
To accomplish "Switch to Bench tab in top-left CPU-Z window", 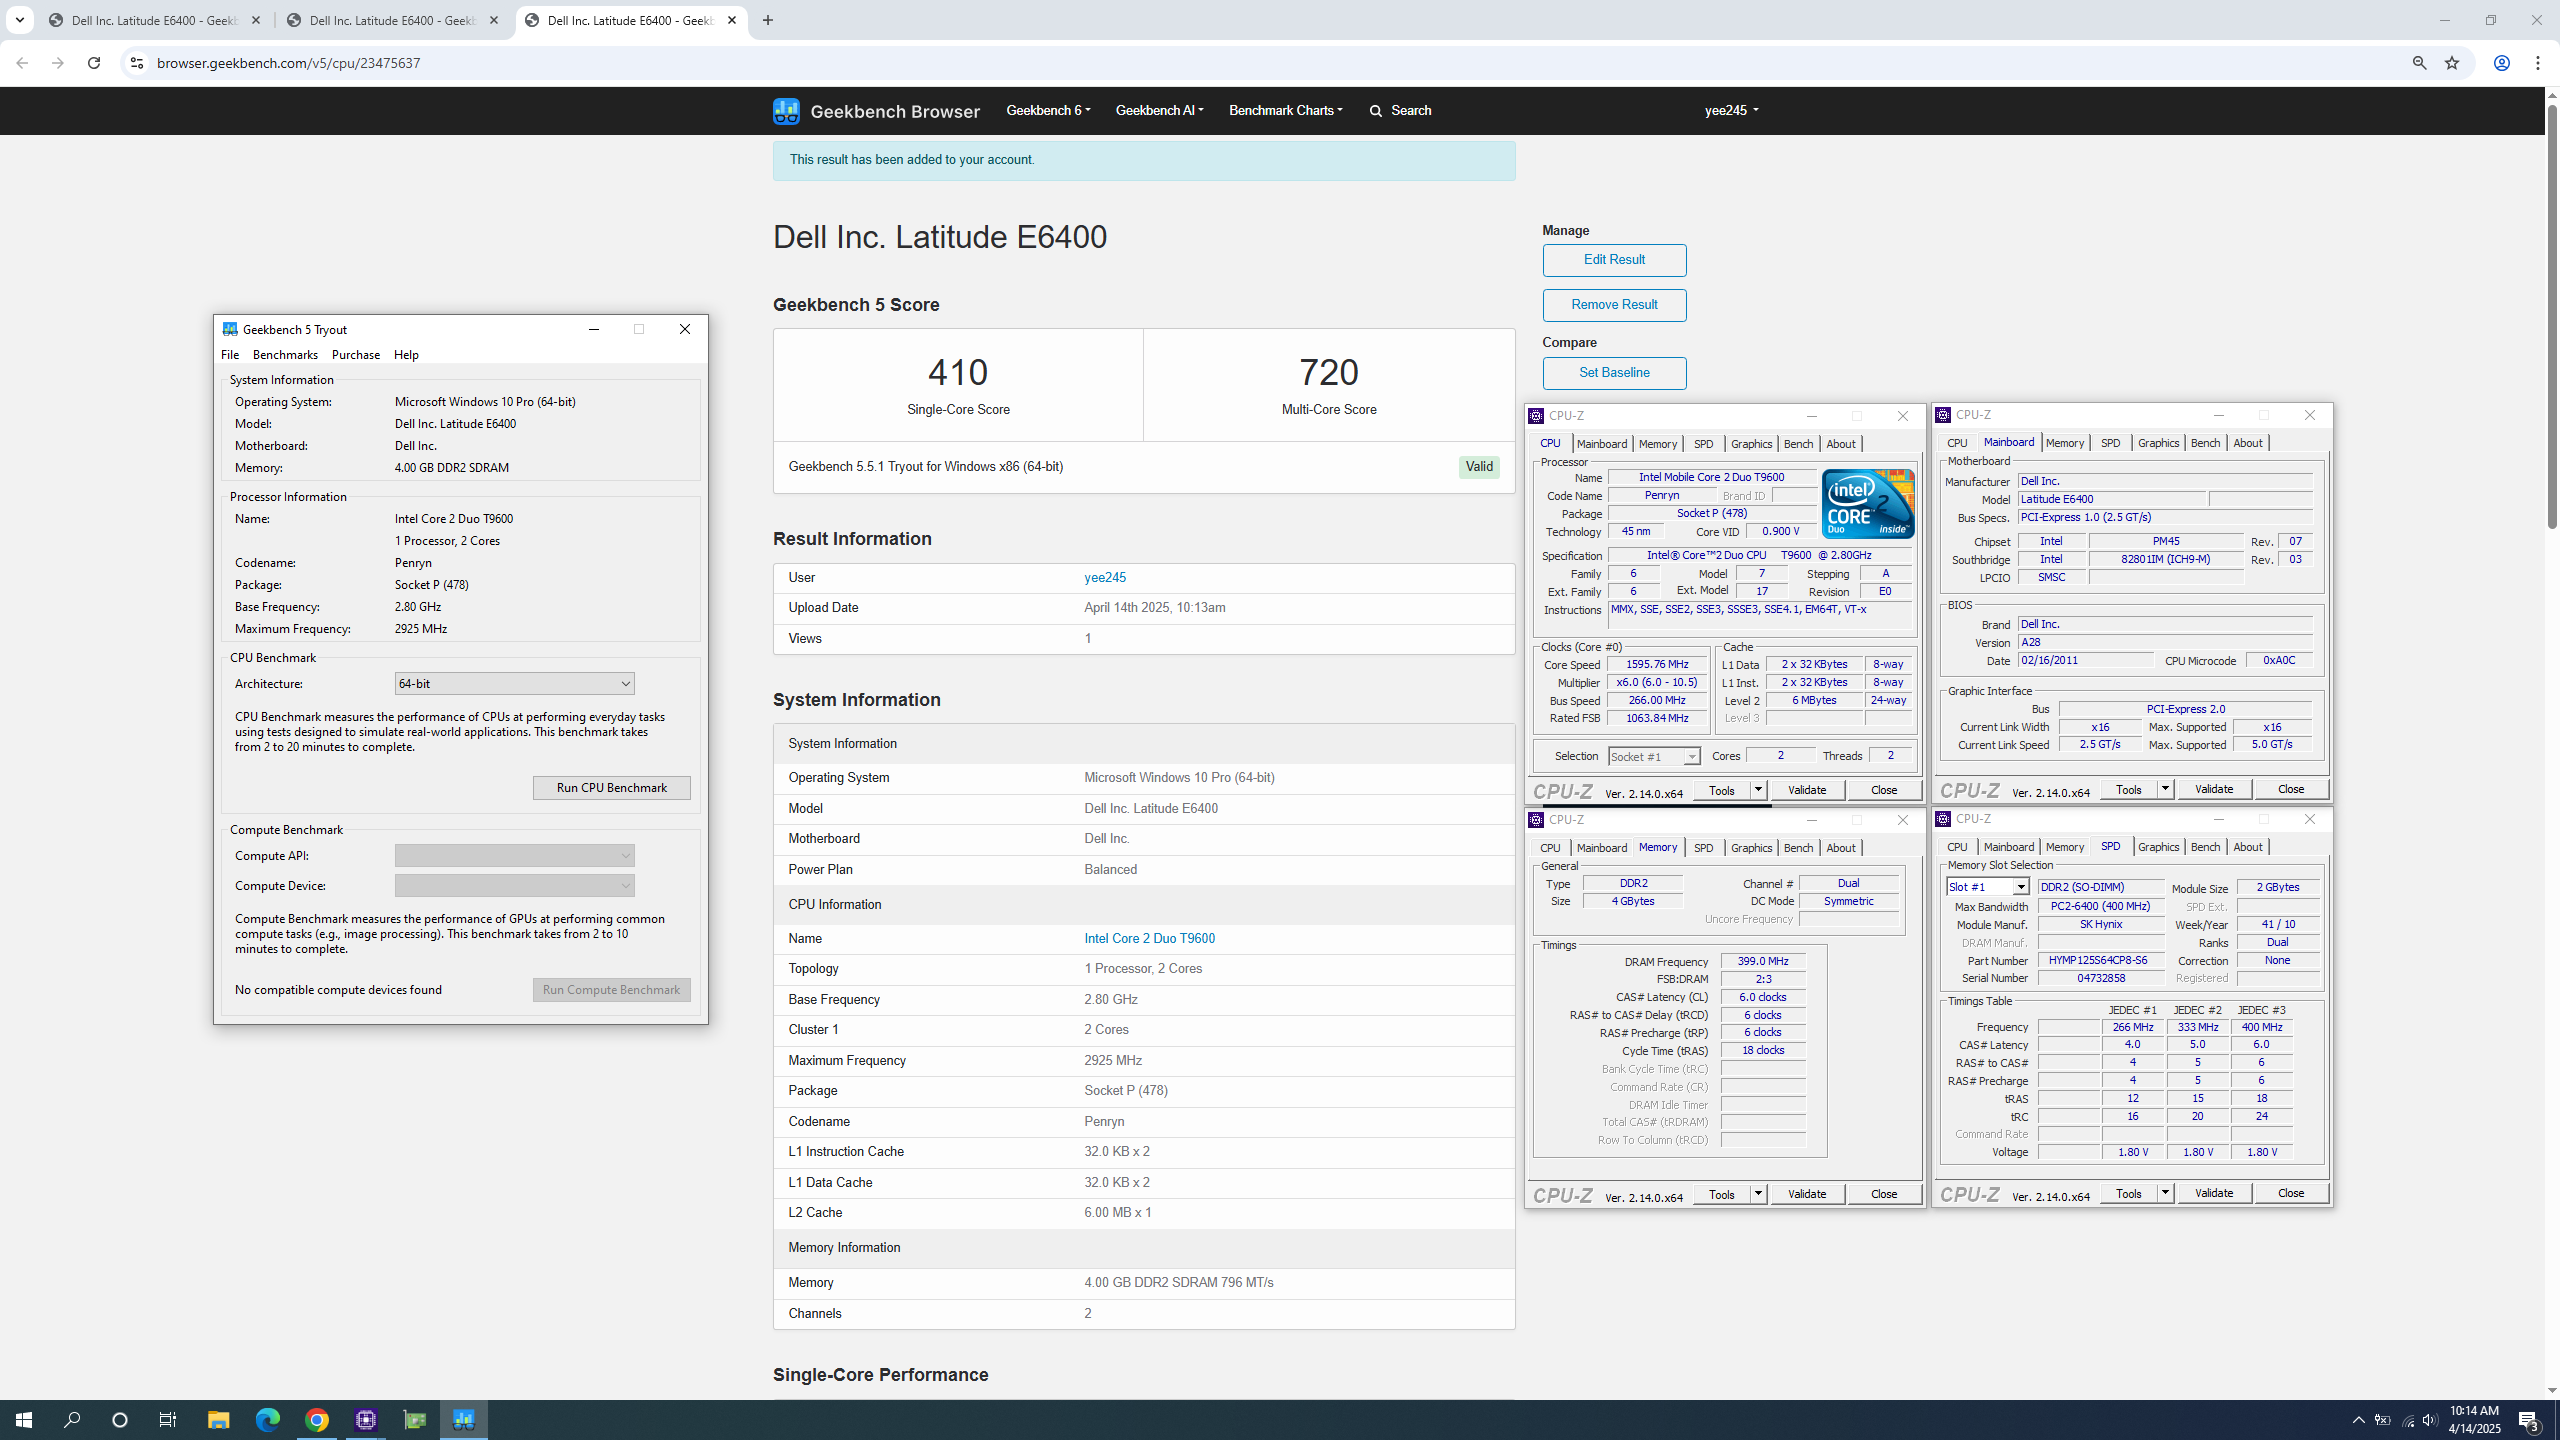I will pos(1798,444).
